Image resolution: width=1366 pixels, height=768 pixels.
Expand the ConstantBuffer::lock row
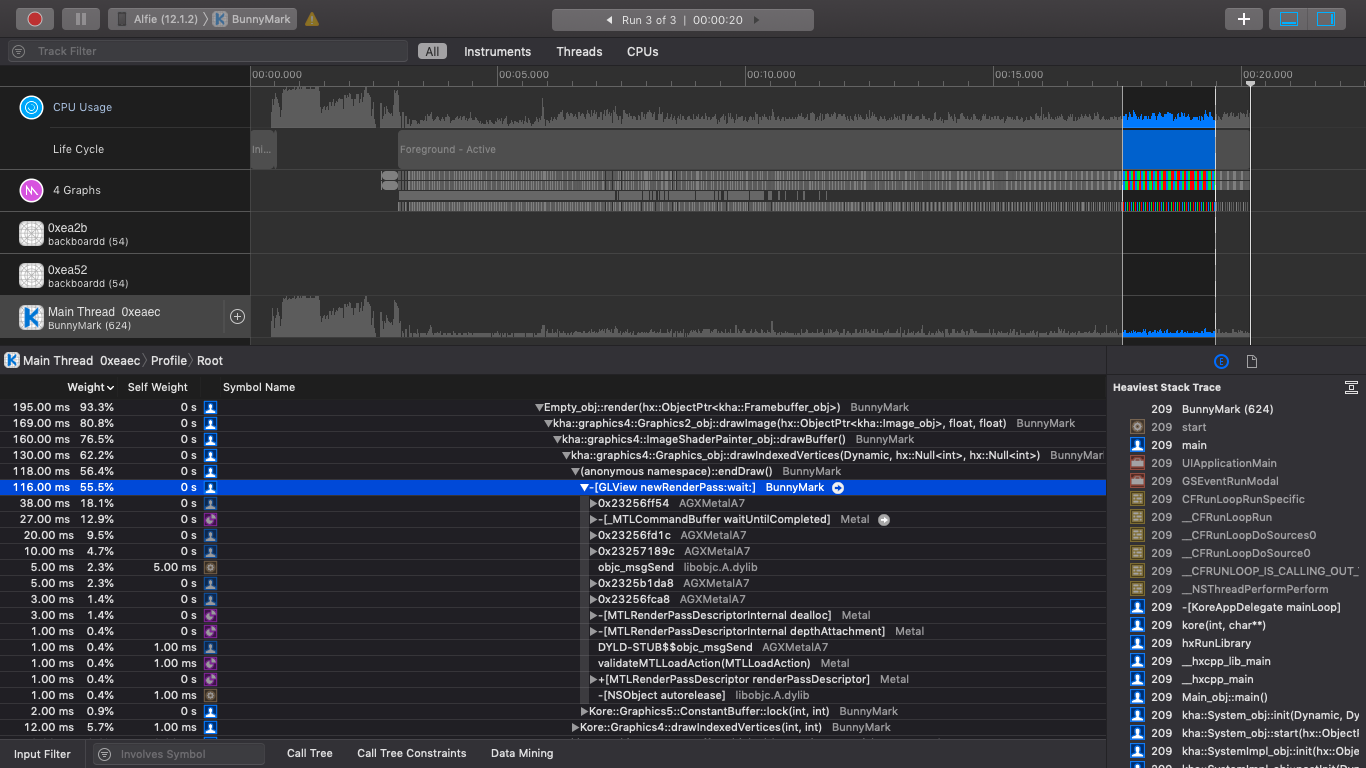coord(584,711)
